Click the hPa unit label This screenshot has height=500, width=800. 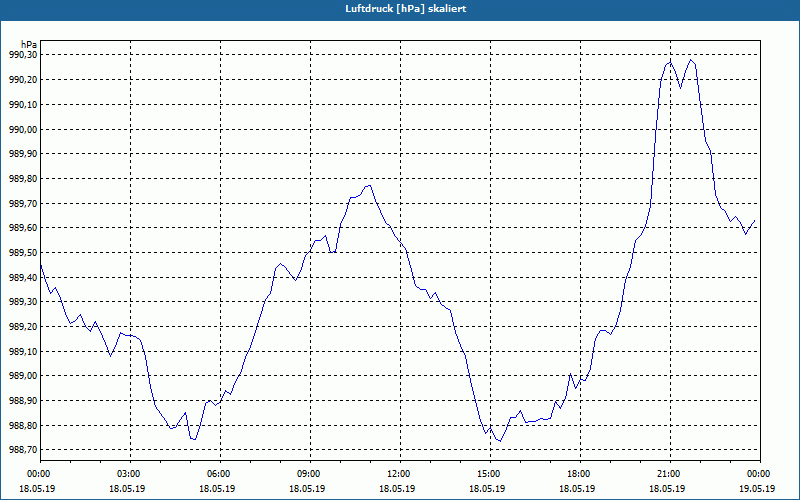(x=29, y=44)
